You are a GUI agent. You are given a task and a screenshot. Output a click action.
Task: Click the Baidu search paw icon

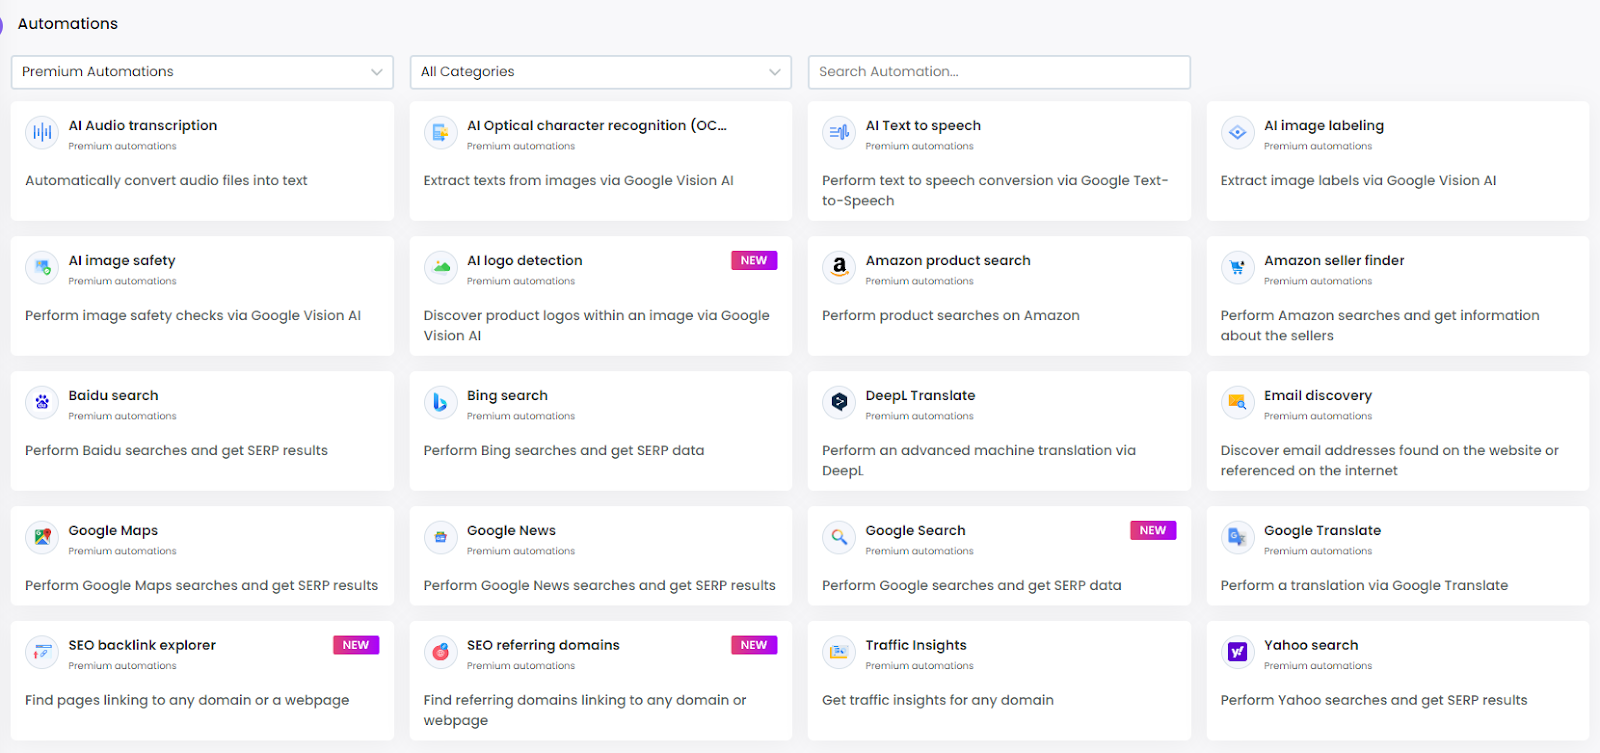pyautogui.click(x=42, y=402)
